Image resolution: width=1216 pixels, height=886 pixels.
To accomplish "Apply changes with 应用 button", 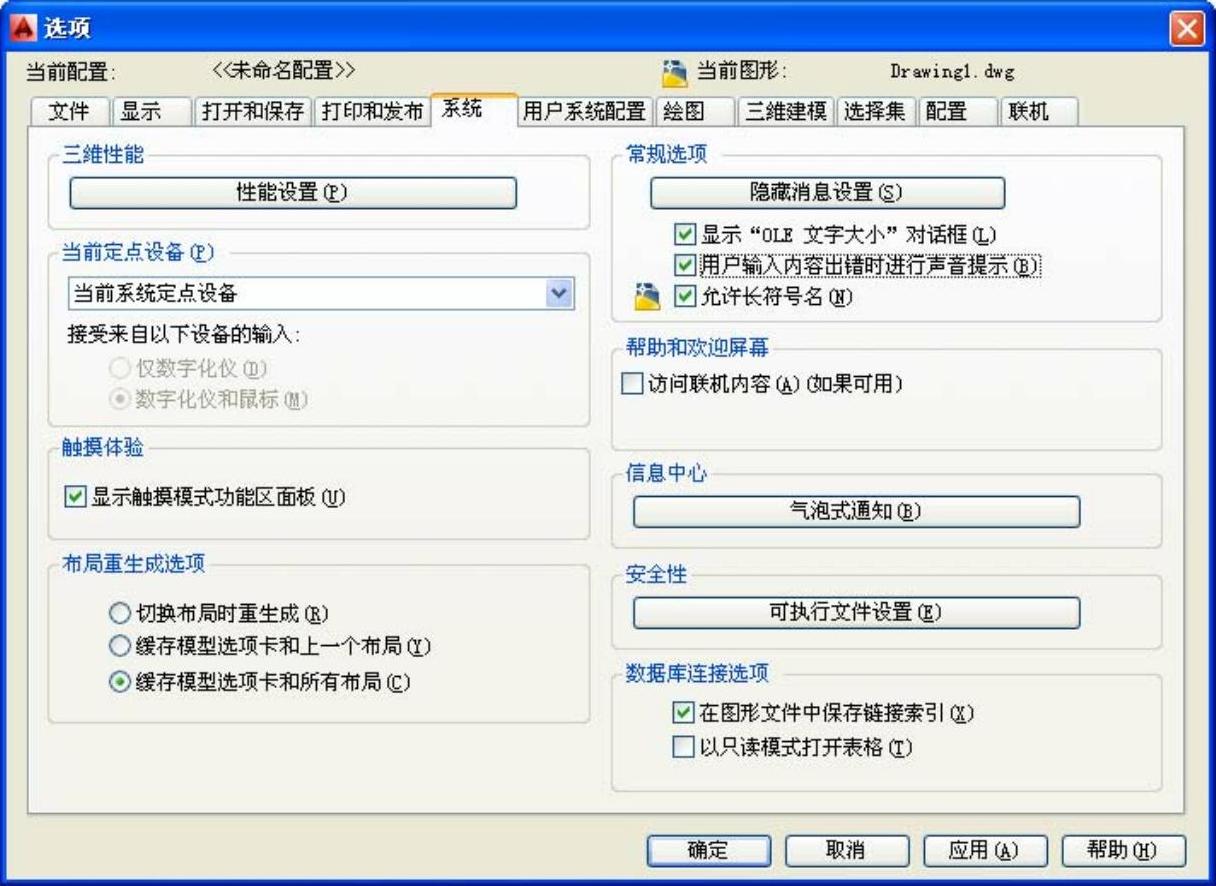I will tap(983, 850).
